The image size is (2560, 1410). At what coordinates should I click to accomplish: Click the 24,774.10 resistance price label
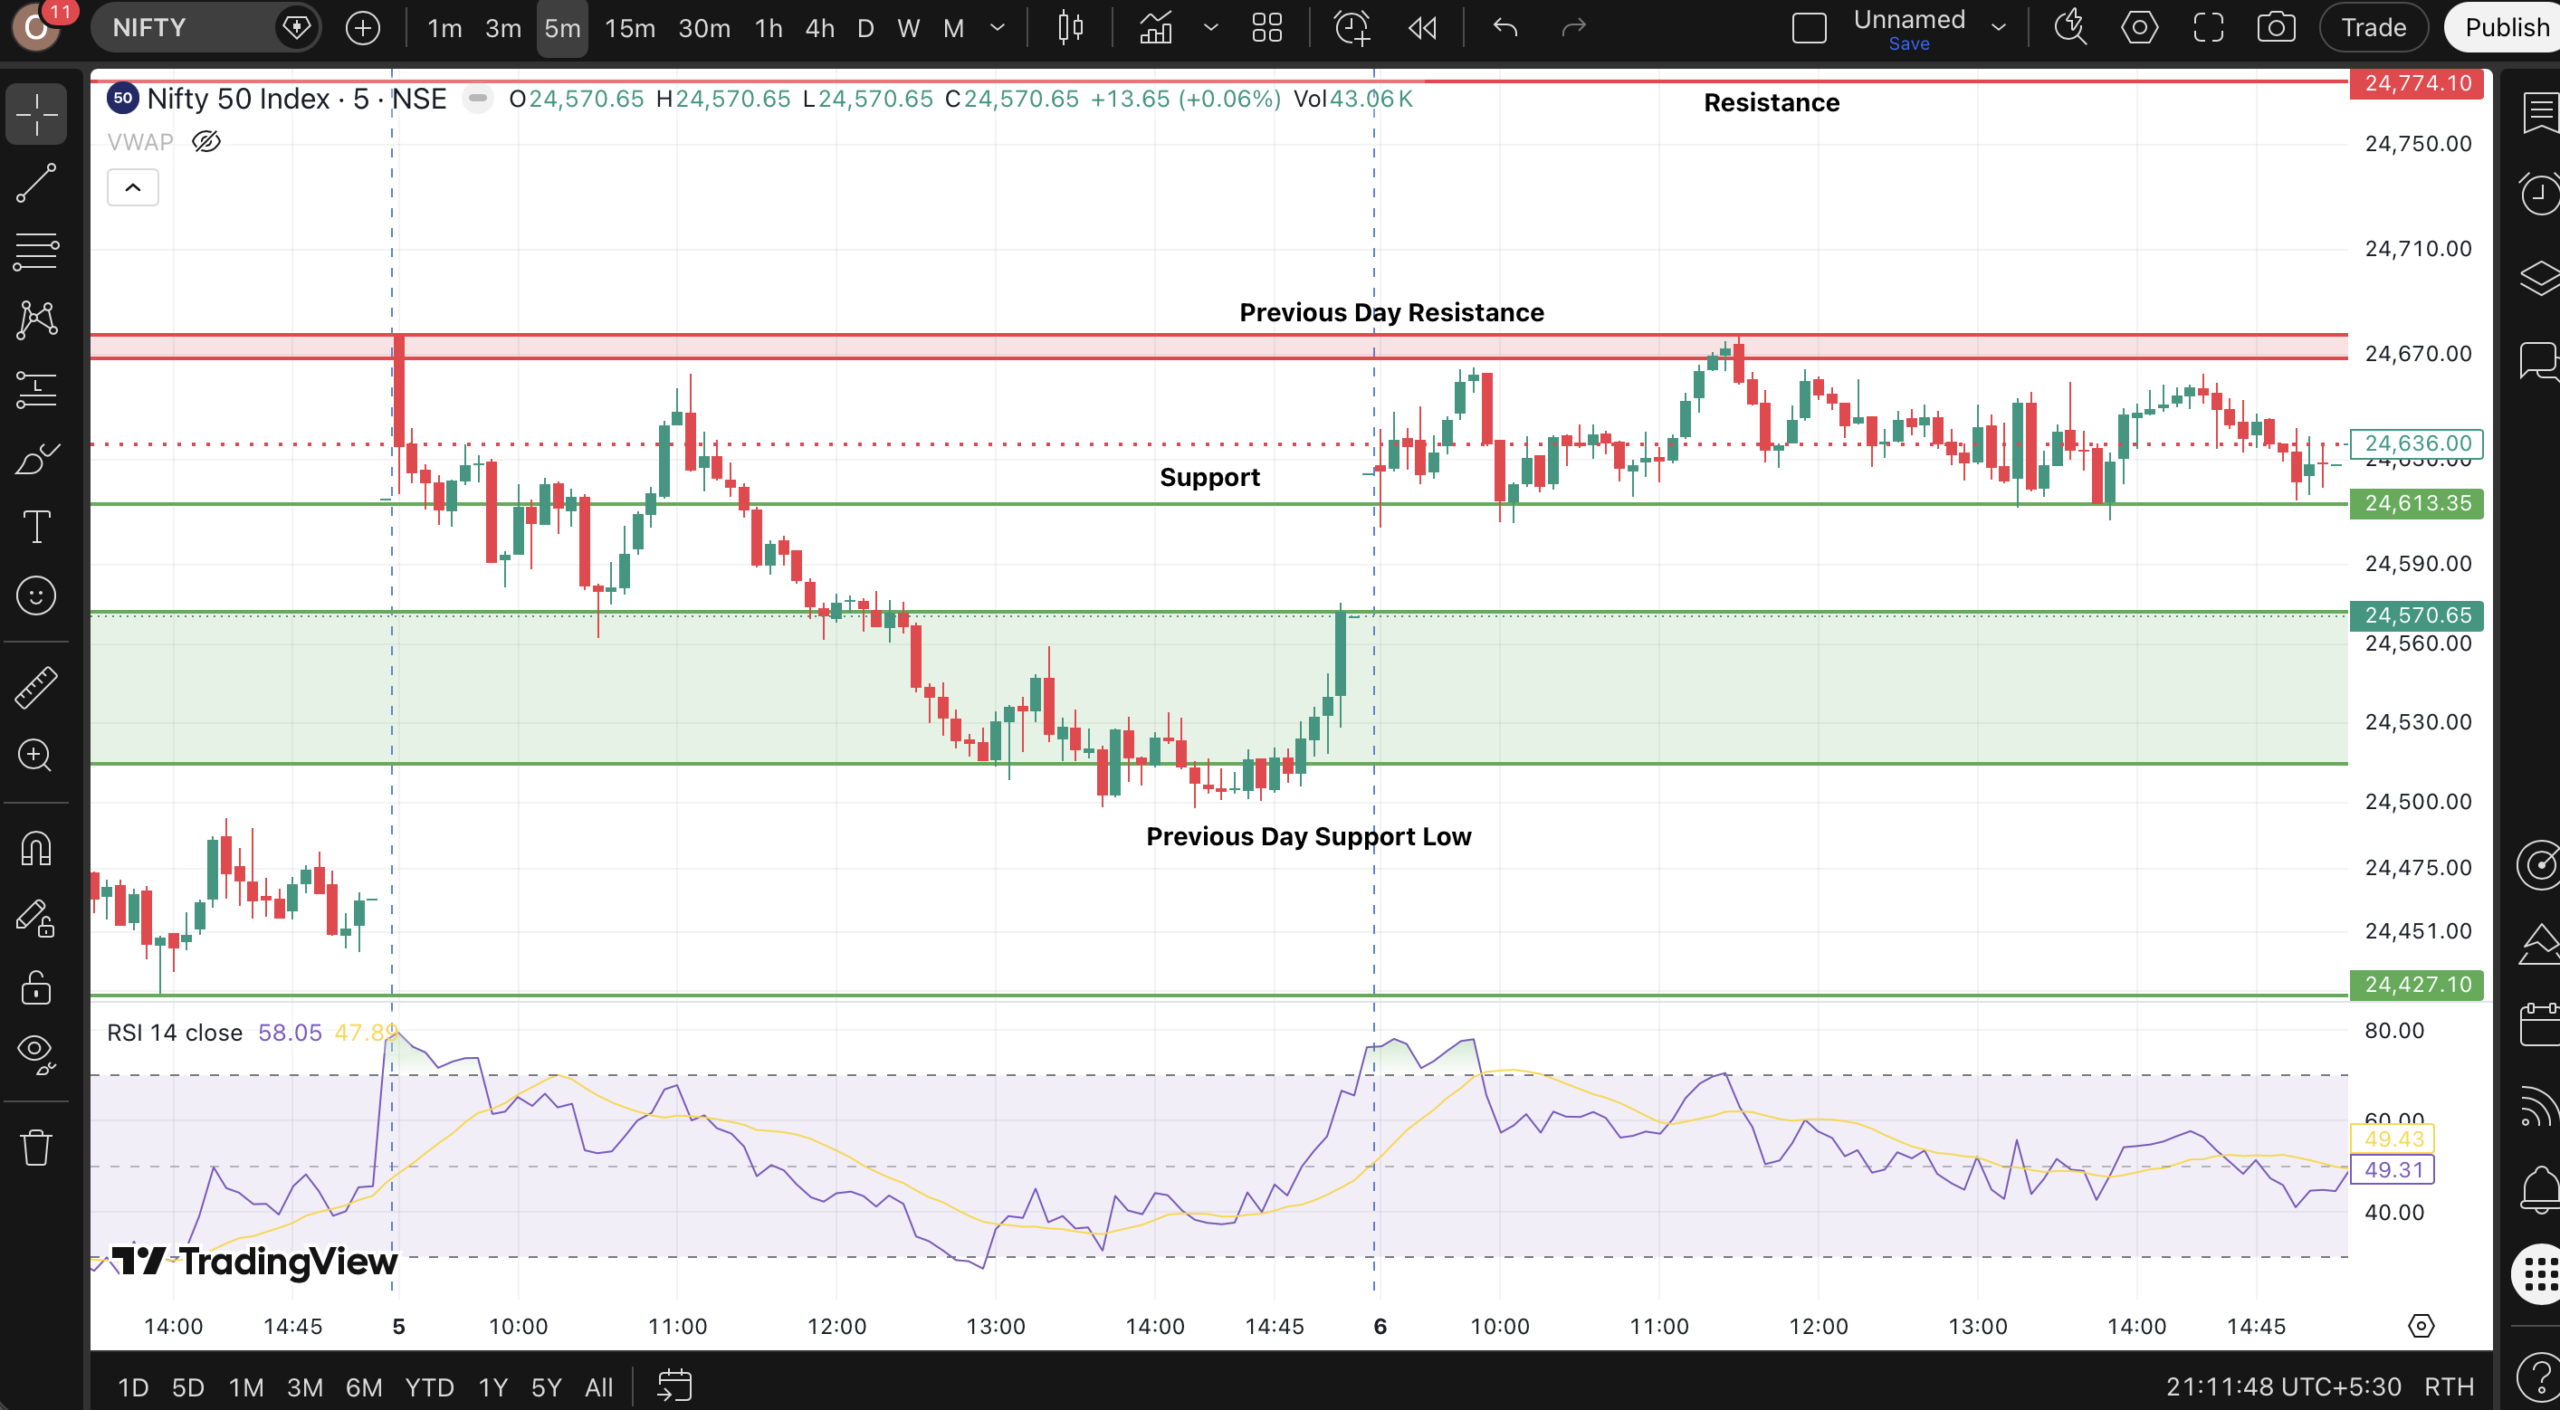coord(2417,83)
